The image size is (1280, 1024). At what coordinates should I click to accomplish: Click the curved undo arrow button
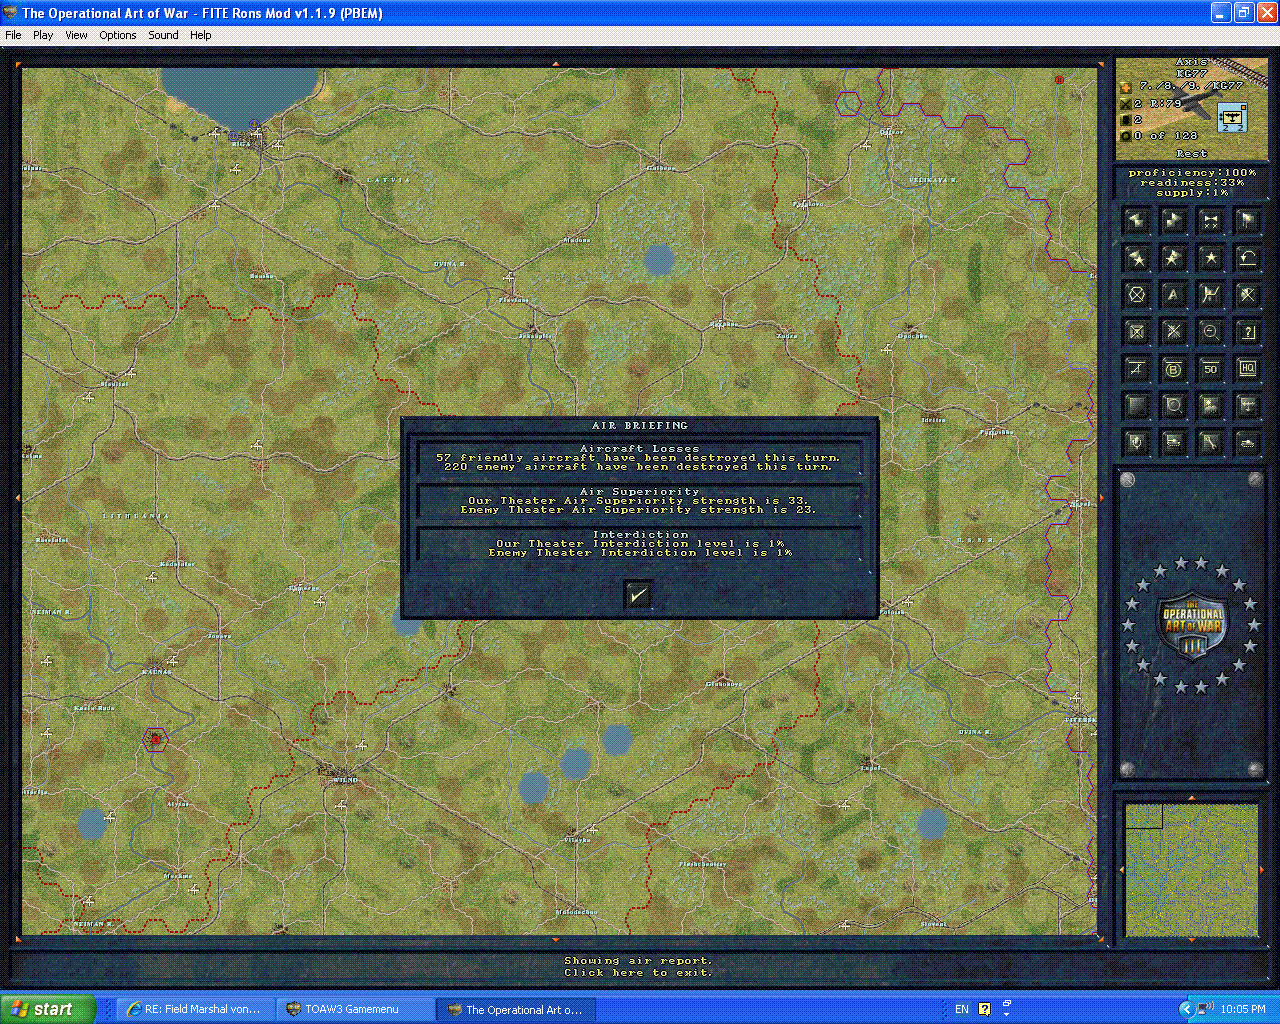[x=1247, y=258]
